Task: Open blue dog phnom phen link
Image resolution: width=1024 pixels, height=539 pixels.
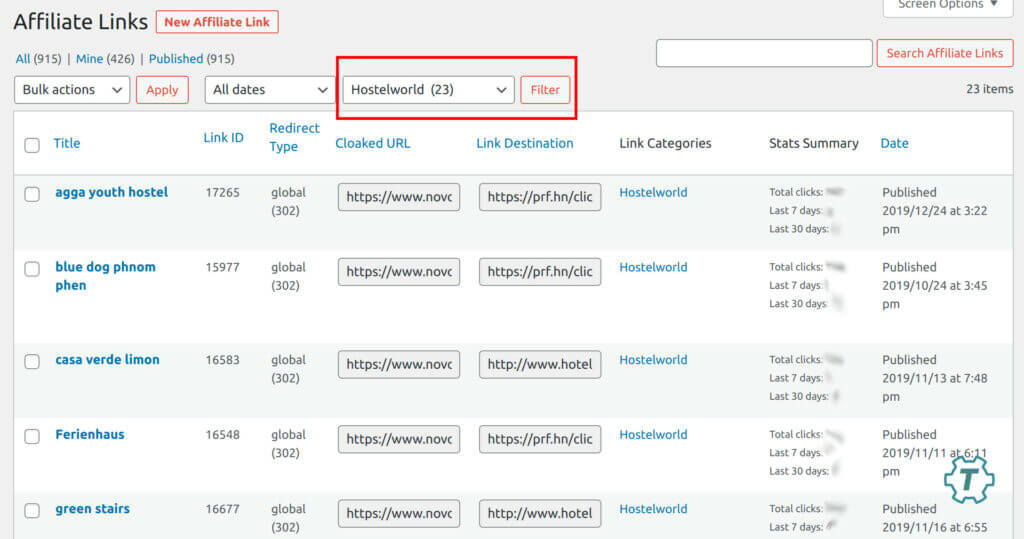Action: click(x=105, y=276)
